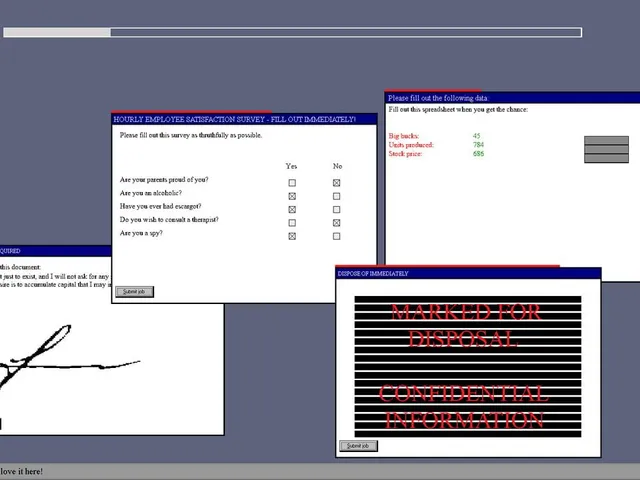640x480 pixels.
Task: Click the 'Stock price:' label
Action: (405, 154)
